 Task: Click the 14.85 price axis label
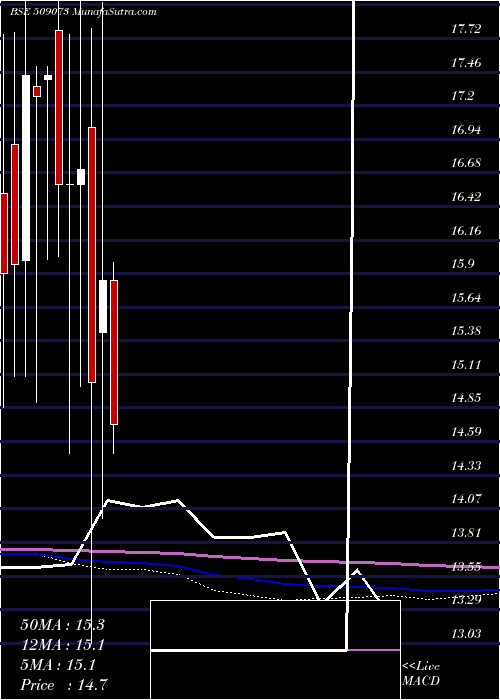[466, 398]
